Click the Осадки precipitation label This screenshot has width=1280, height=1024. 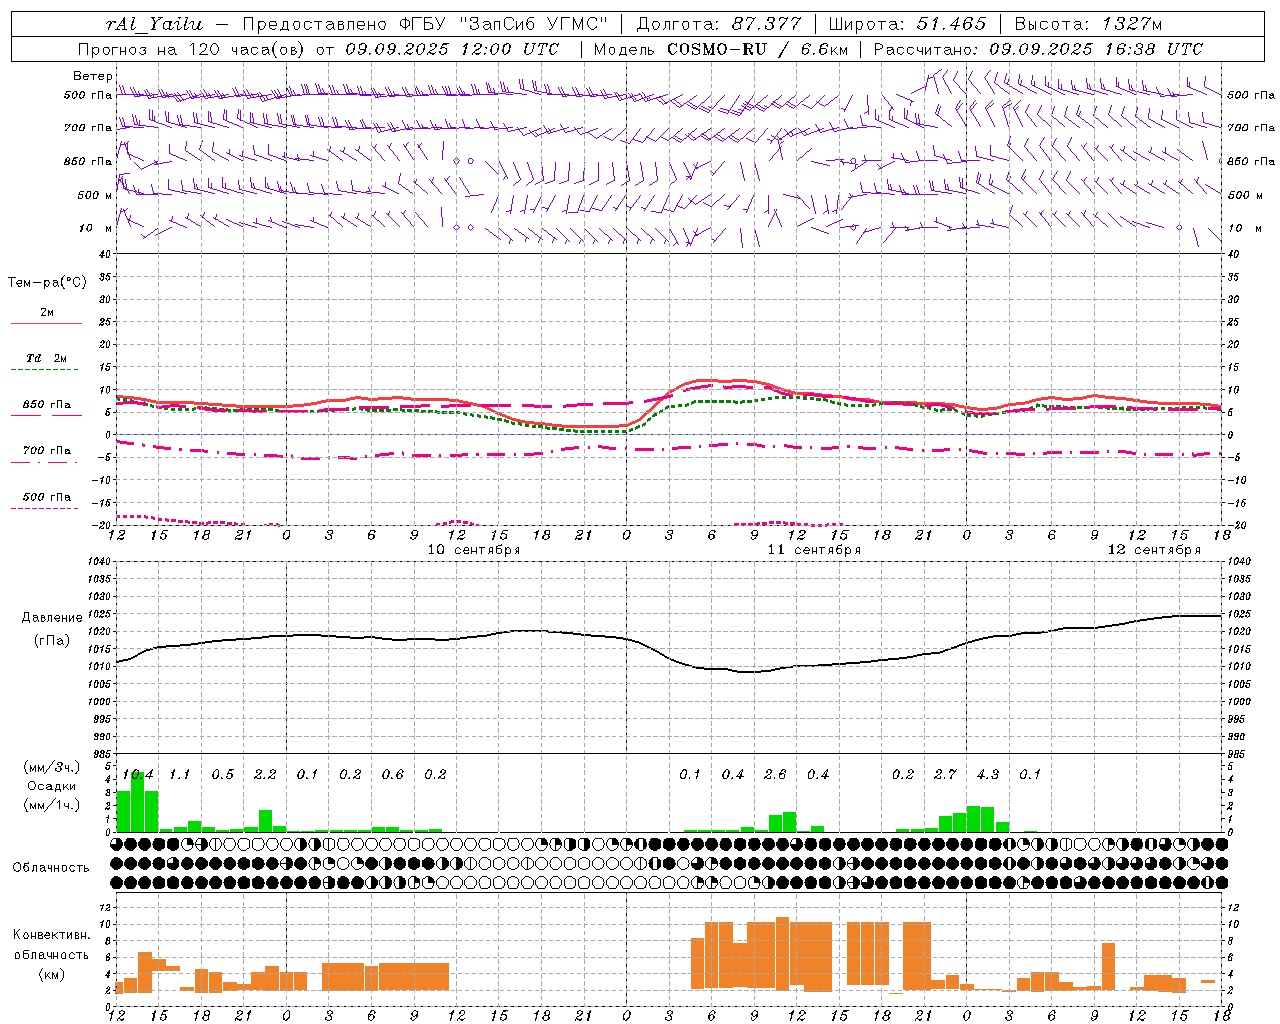(x=51, y=786)
